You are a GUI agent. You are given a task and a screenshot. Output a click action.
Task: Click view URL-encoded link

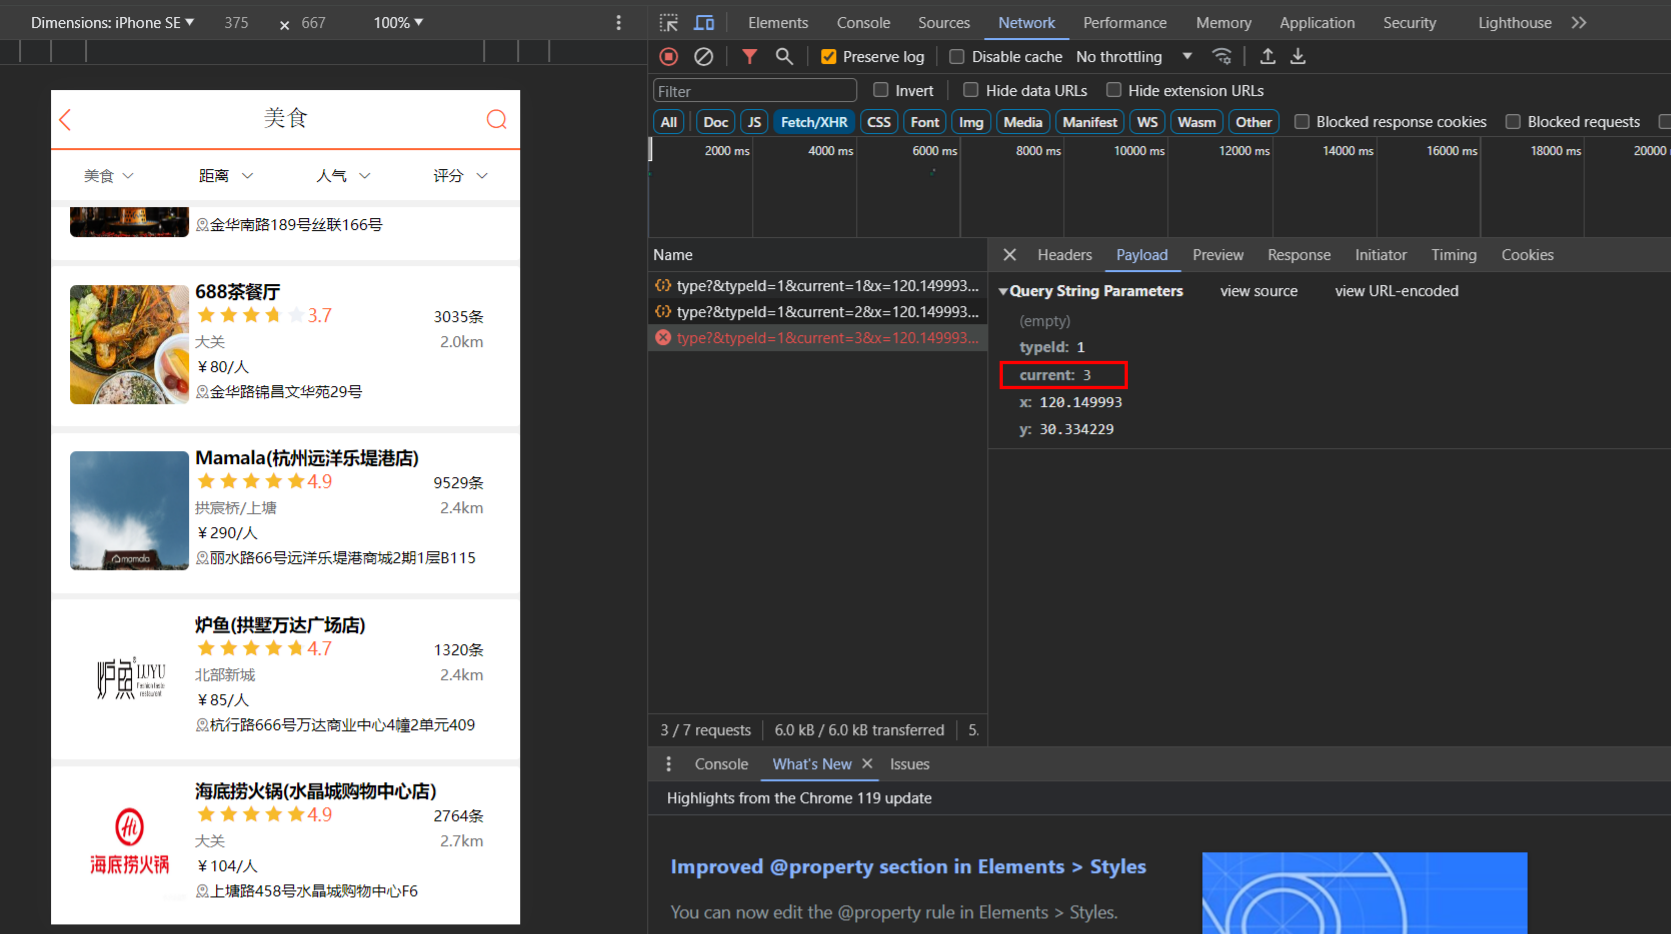(x=1396, y=291)
